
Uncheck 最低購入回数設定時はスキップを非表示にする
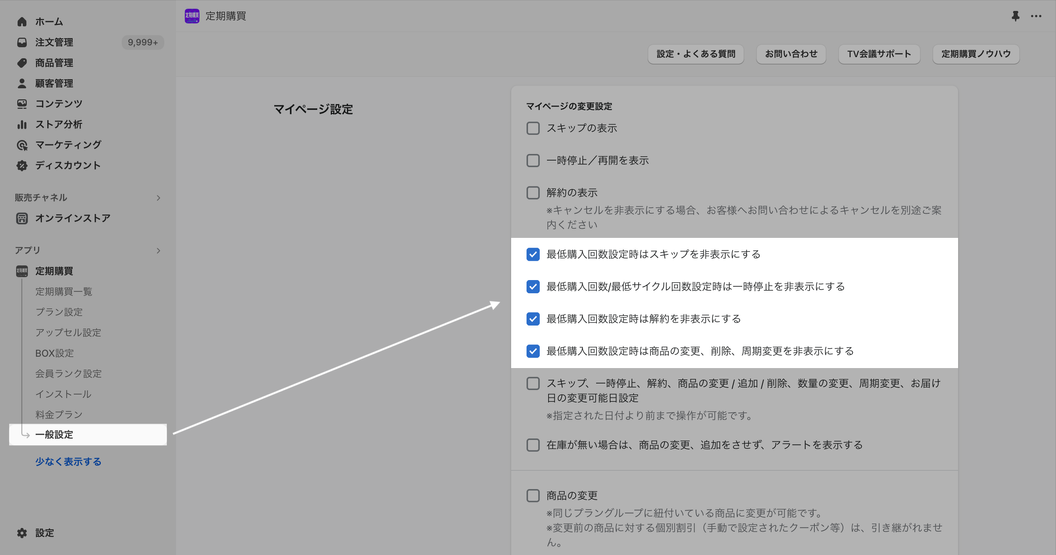tap(533, 254)
